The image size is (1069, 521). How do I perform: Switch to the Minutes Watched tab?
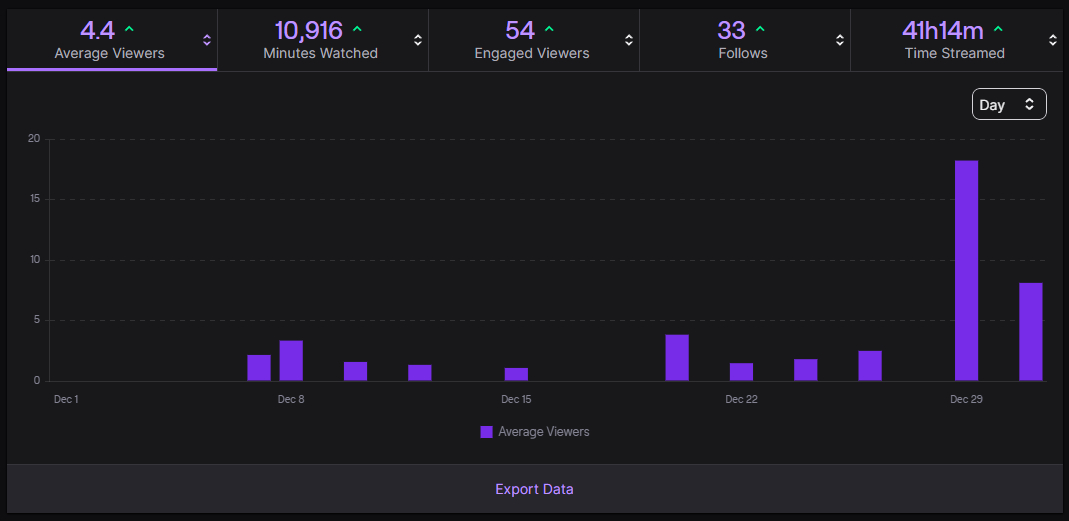pos(320,40)
